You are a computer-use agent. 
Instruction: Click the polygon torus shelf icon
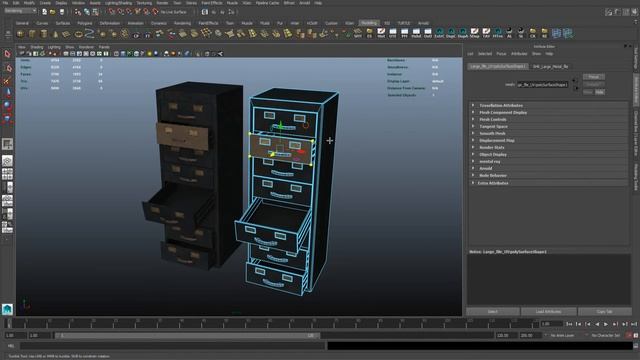point(78,34)
